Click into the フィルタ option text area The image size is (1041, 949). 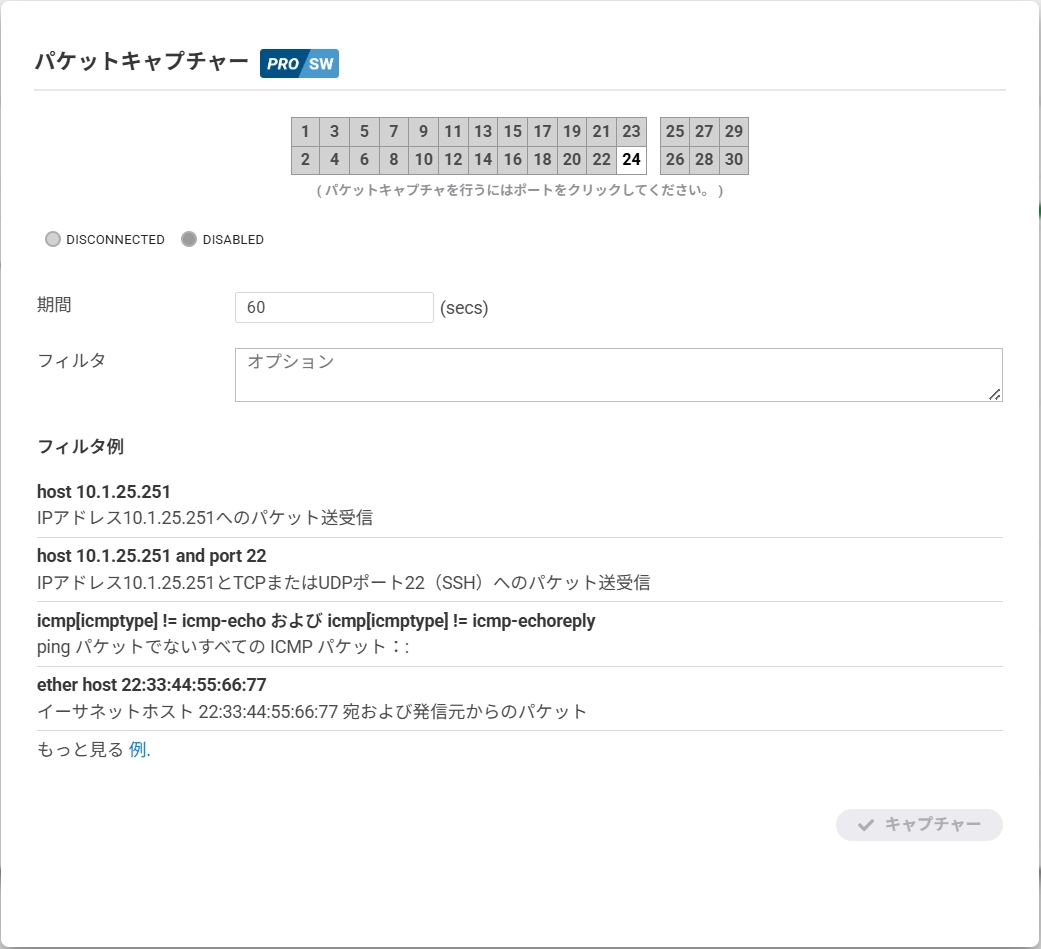617,374
